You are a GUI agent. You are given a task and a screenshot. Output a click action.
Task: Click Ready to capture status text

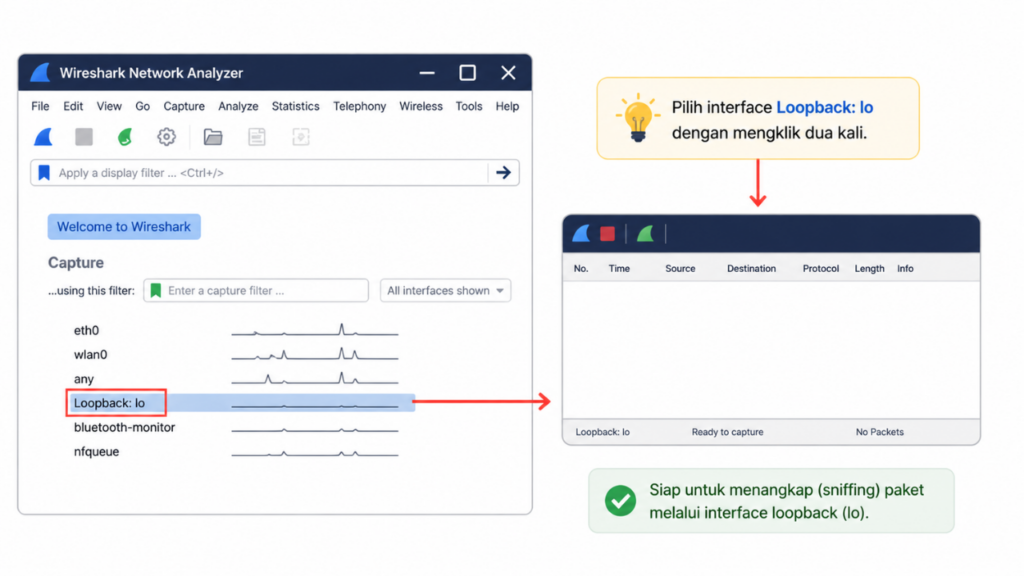tap(728, 432)
